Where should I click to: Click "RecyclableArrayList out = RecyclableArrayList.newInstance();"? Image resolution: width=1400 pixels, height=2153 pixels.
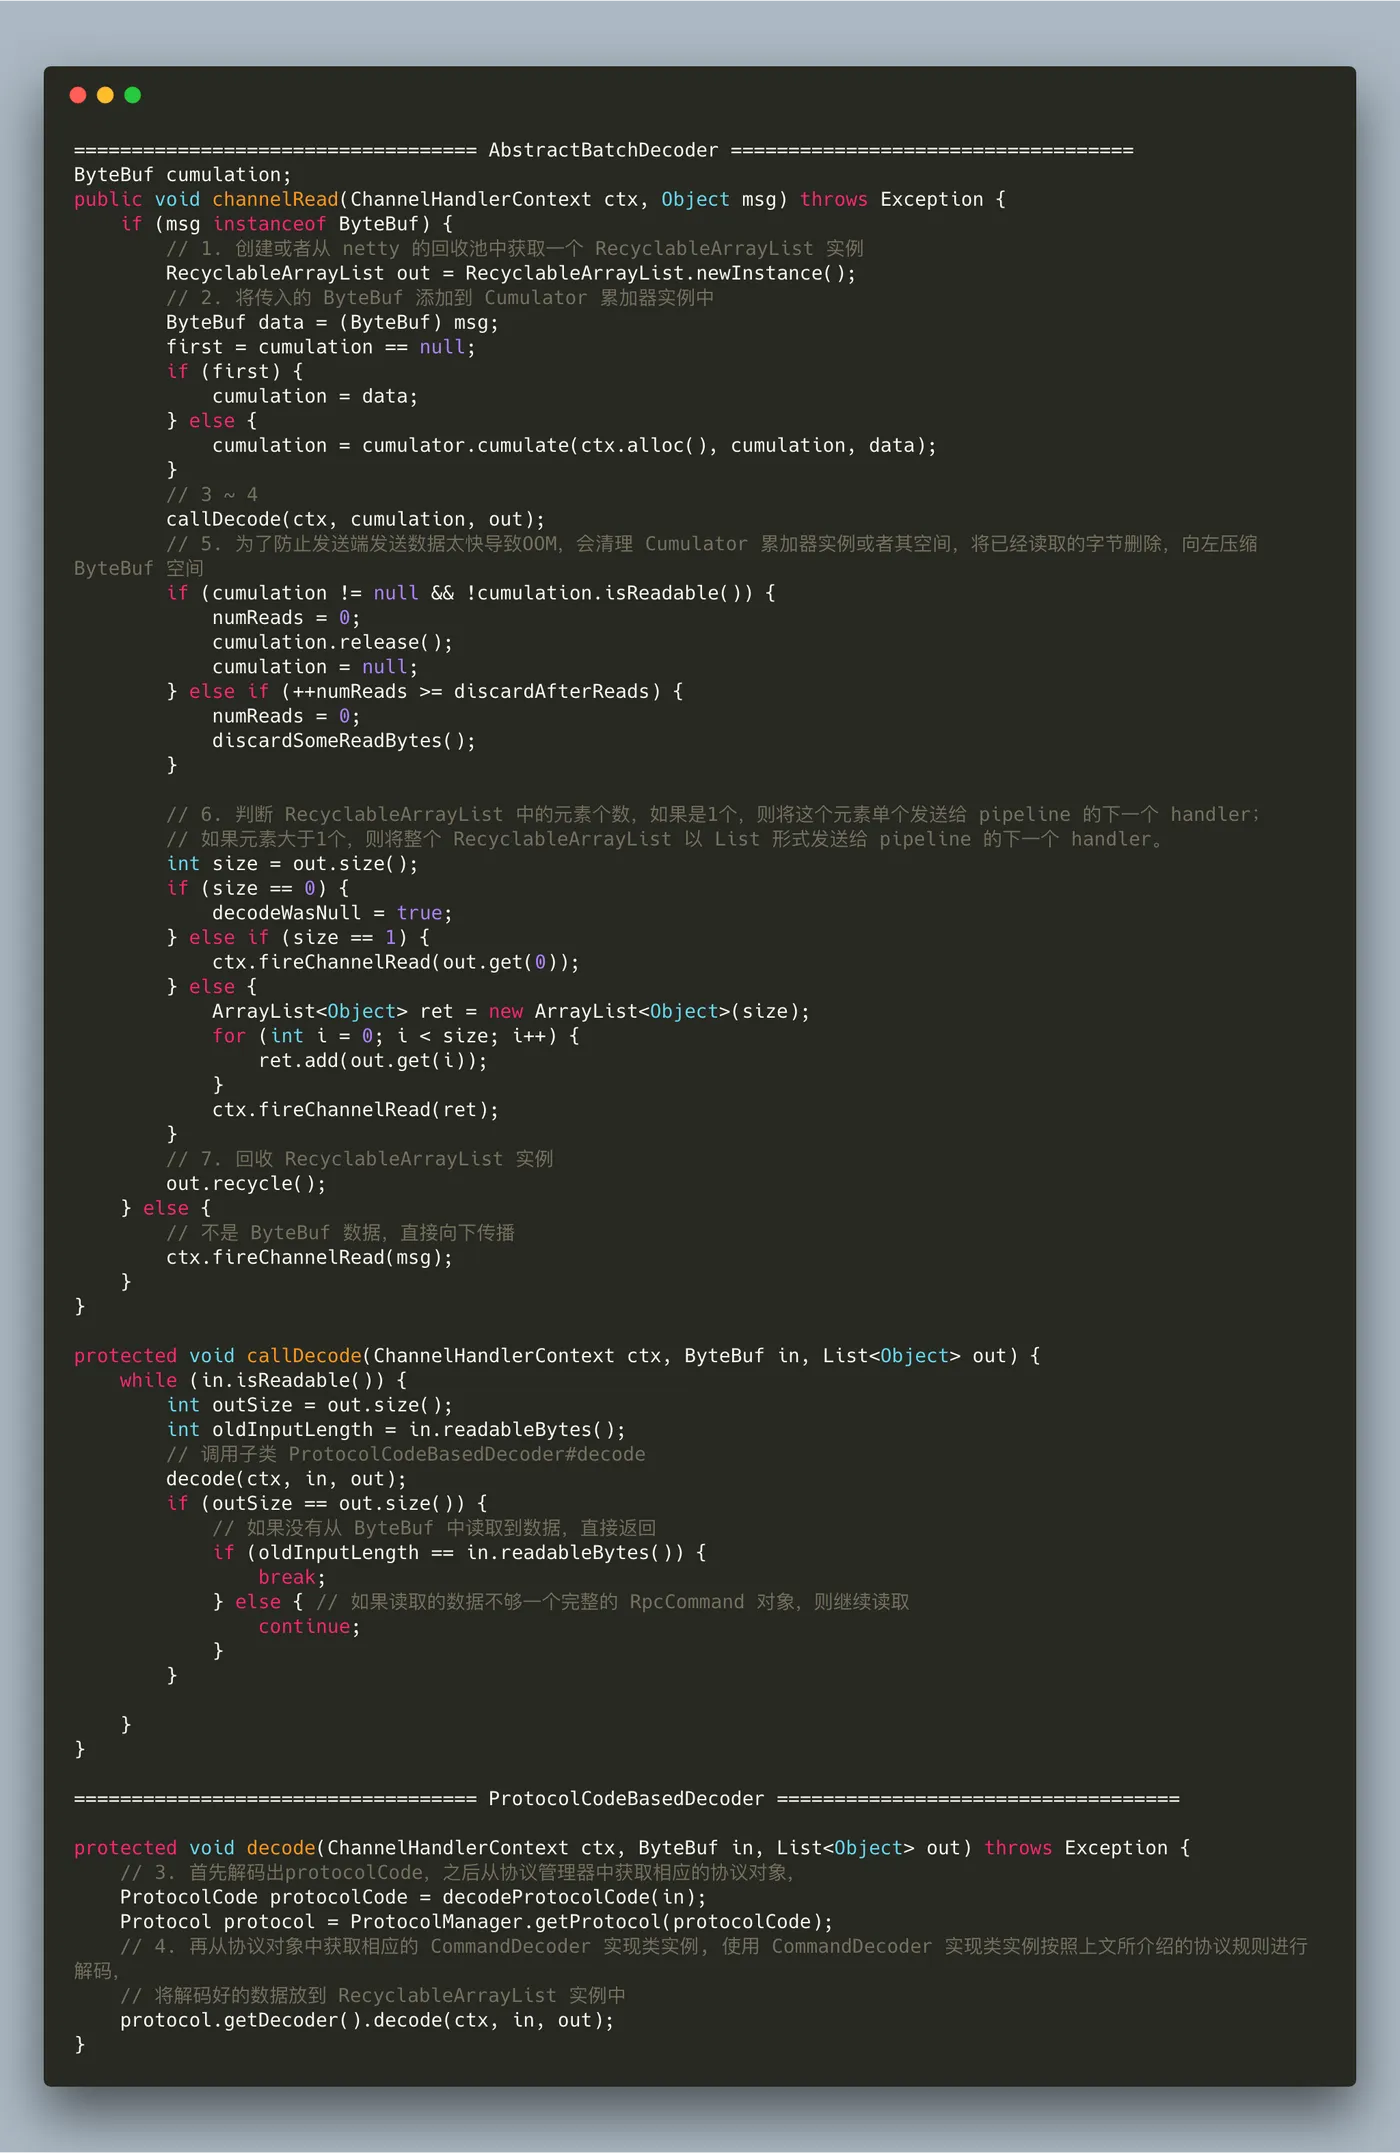click(x=511, y=273)
